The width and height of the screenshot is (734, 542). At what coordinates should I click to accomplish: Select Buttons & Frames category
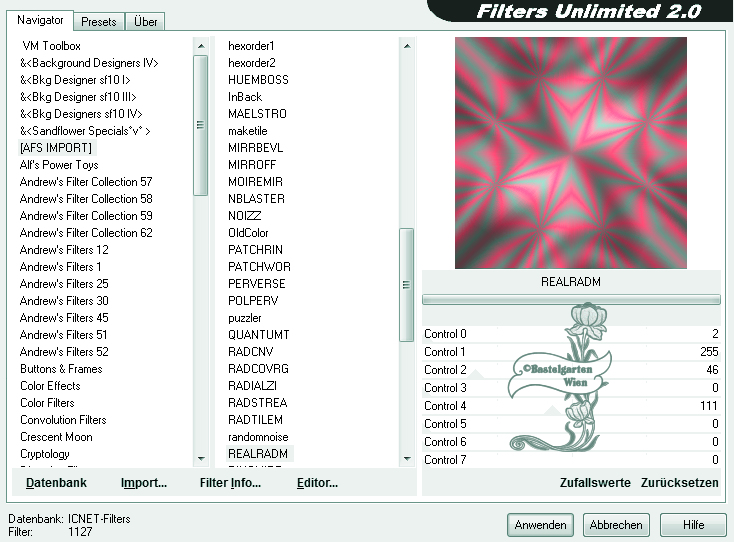[x=61, y=369]
